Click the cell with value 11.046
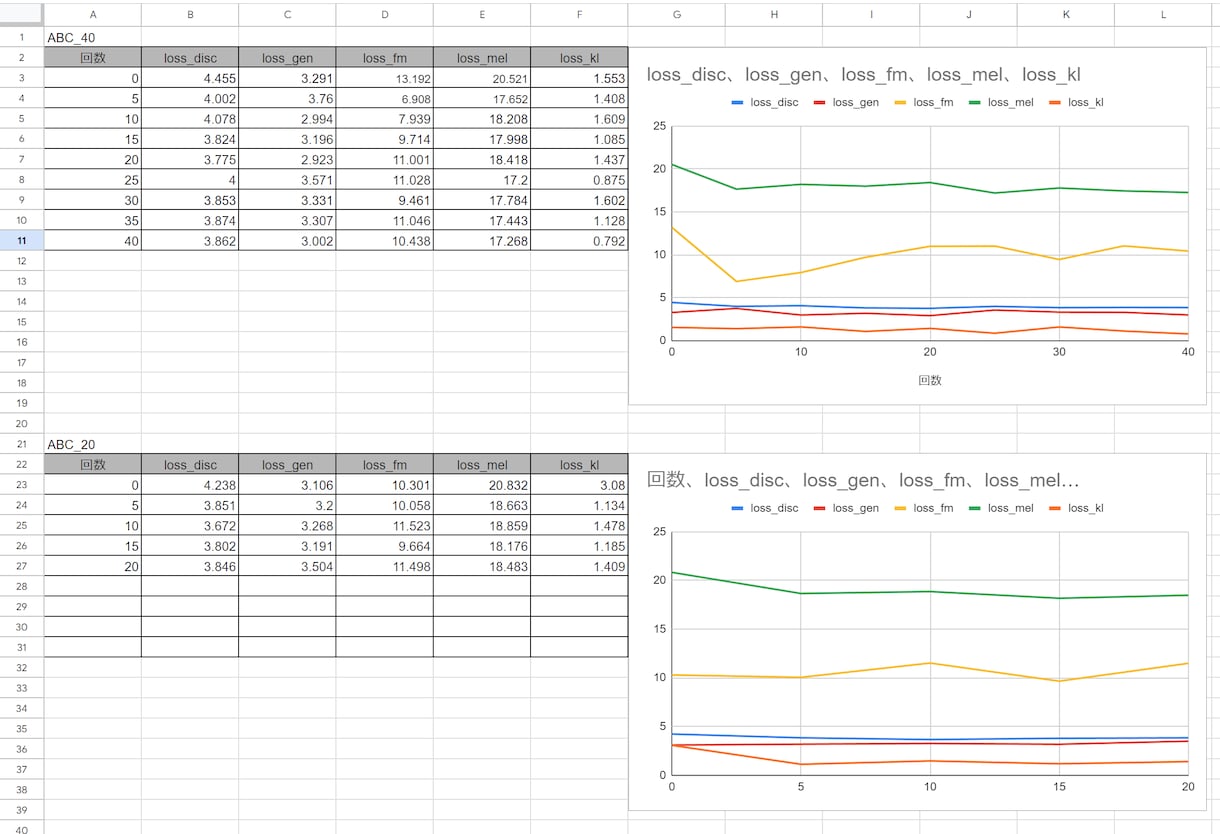1220x834 pixels. [384, 220]
